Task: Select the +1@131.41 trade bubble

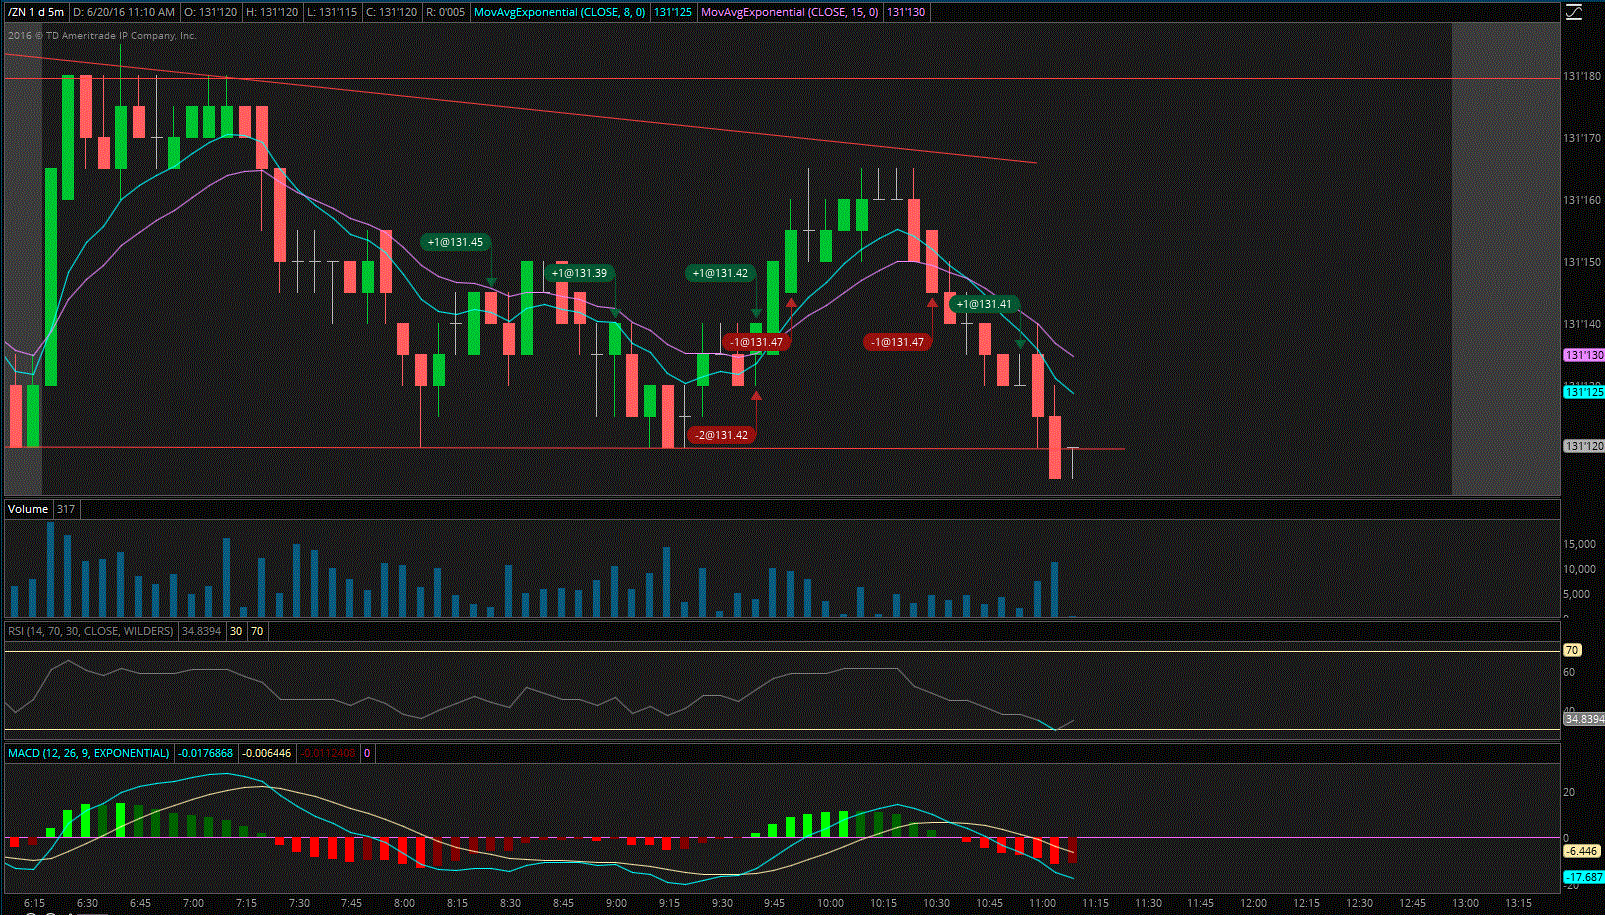Action: 984,304
